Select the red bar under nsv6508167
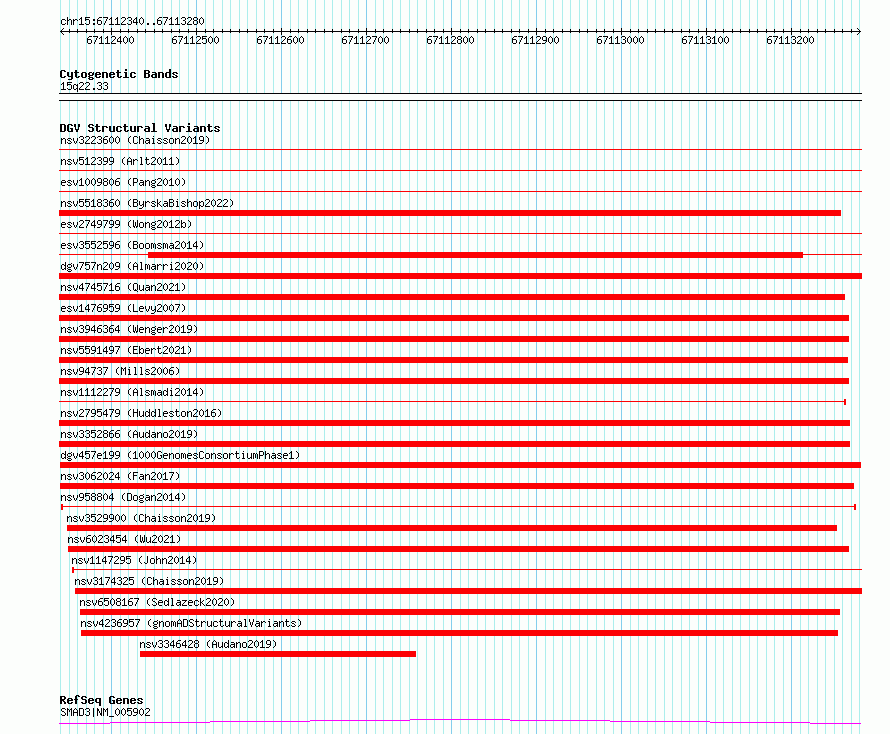890x734 pixels. 460,612
